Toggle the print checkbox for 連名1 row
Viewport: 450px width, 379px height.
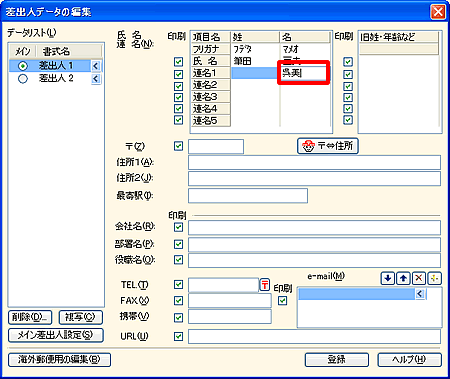pos(179,74)
